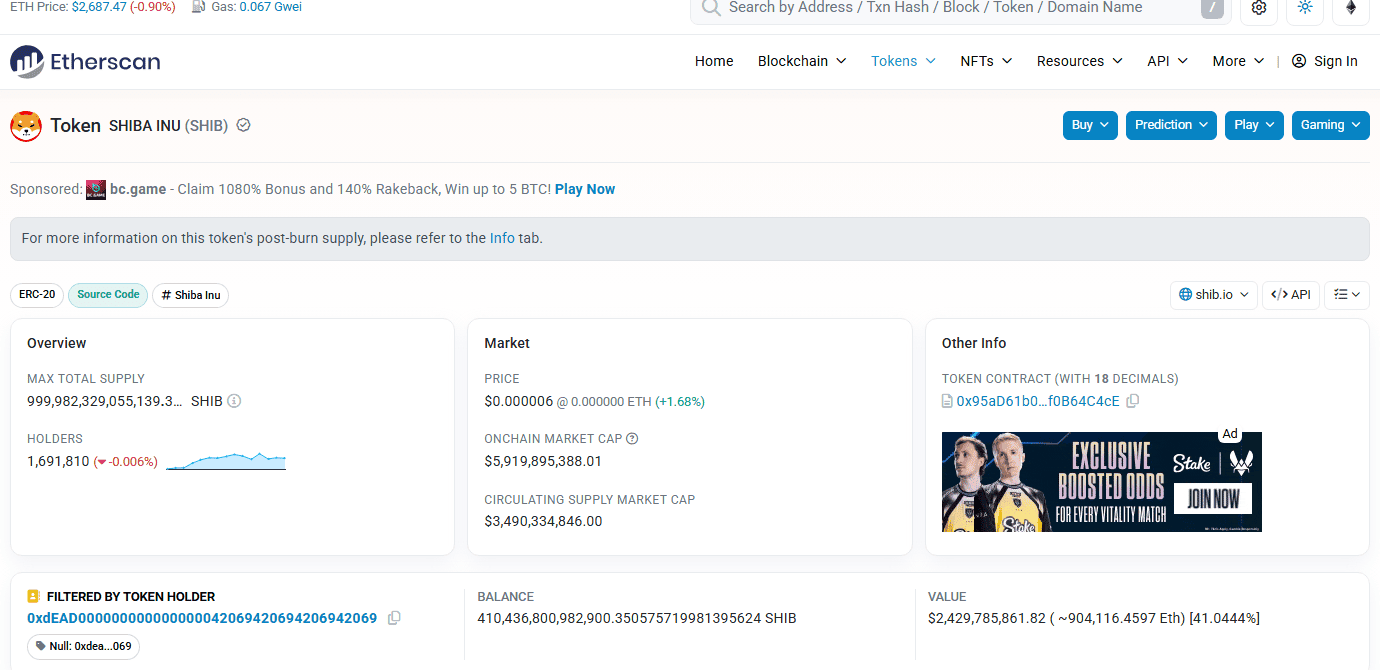Viewport: 1380px width, 670px height.
Task: Click the holder value $2,429,785,861.82 text
Action: click(x=987, y=618)
